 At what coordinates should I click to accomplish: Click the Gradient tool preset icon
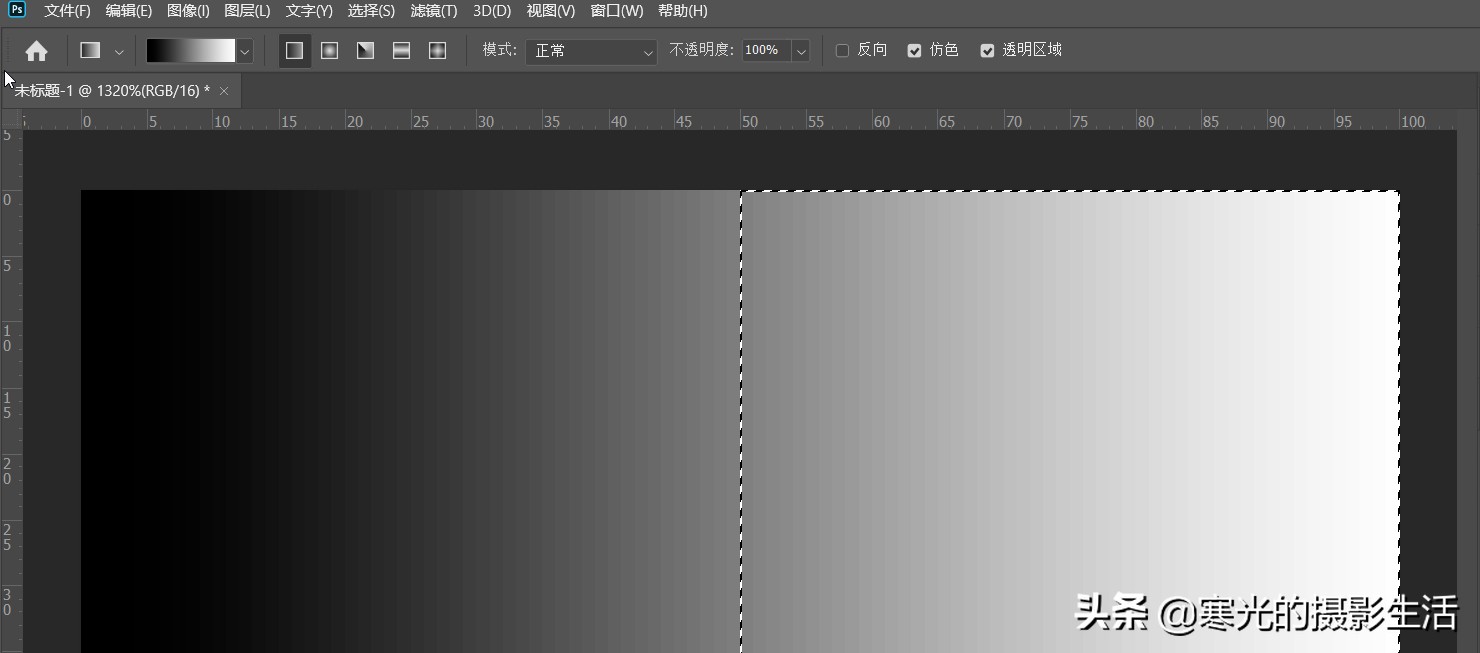pos(91,50)
